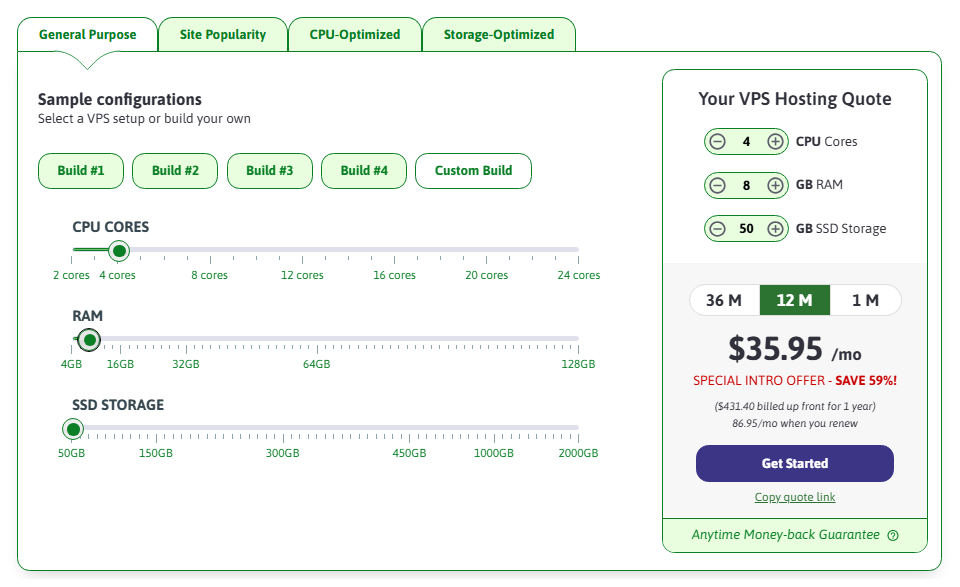
Task: Open the CPU-Optimized tab
Action: pos(355,33)
